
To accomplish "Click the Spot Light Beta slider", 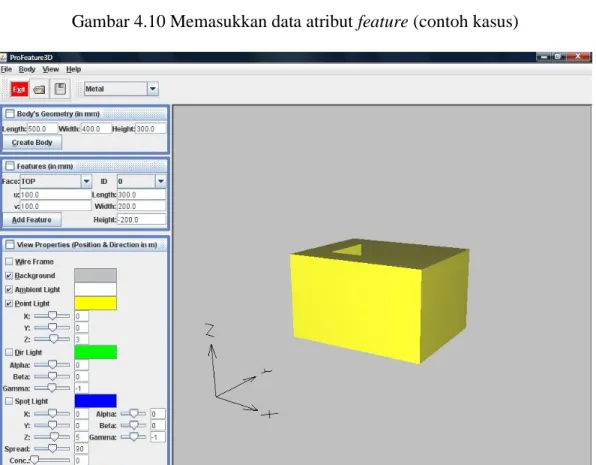I will [x=133, y=425].
